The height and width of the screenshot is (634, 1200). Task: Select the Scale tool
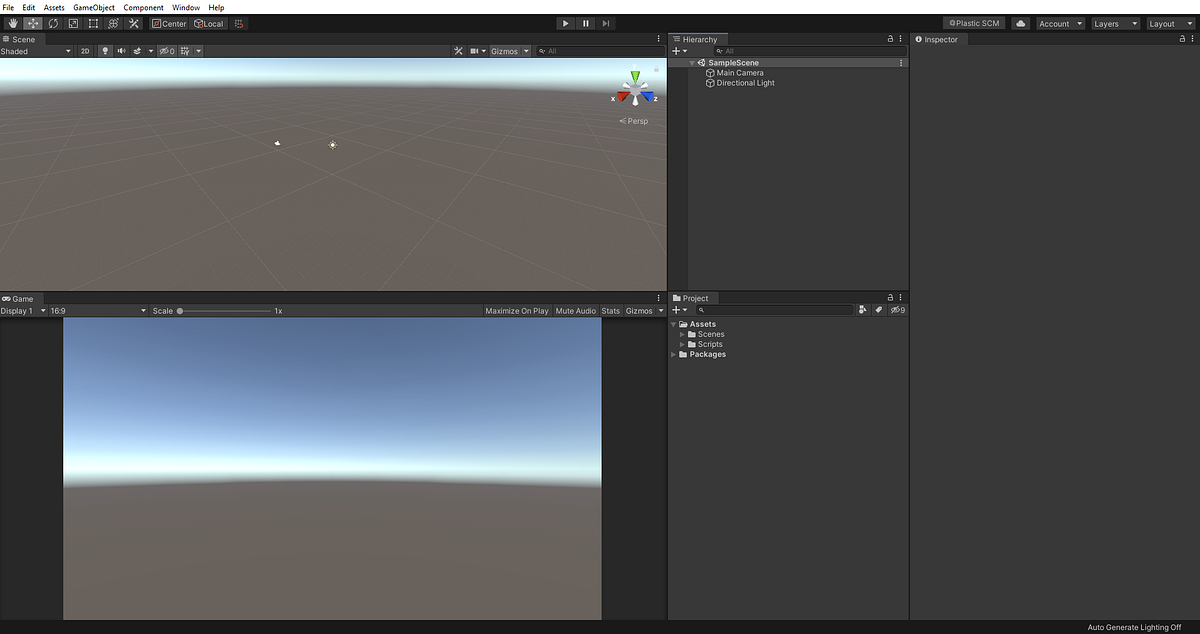click(73, 23)
